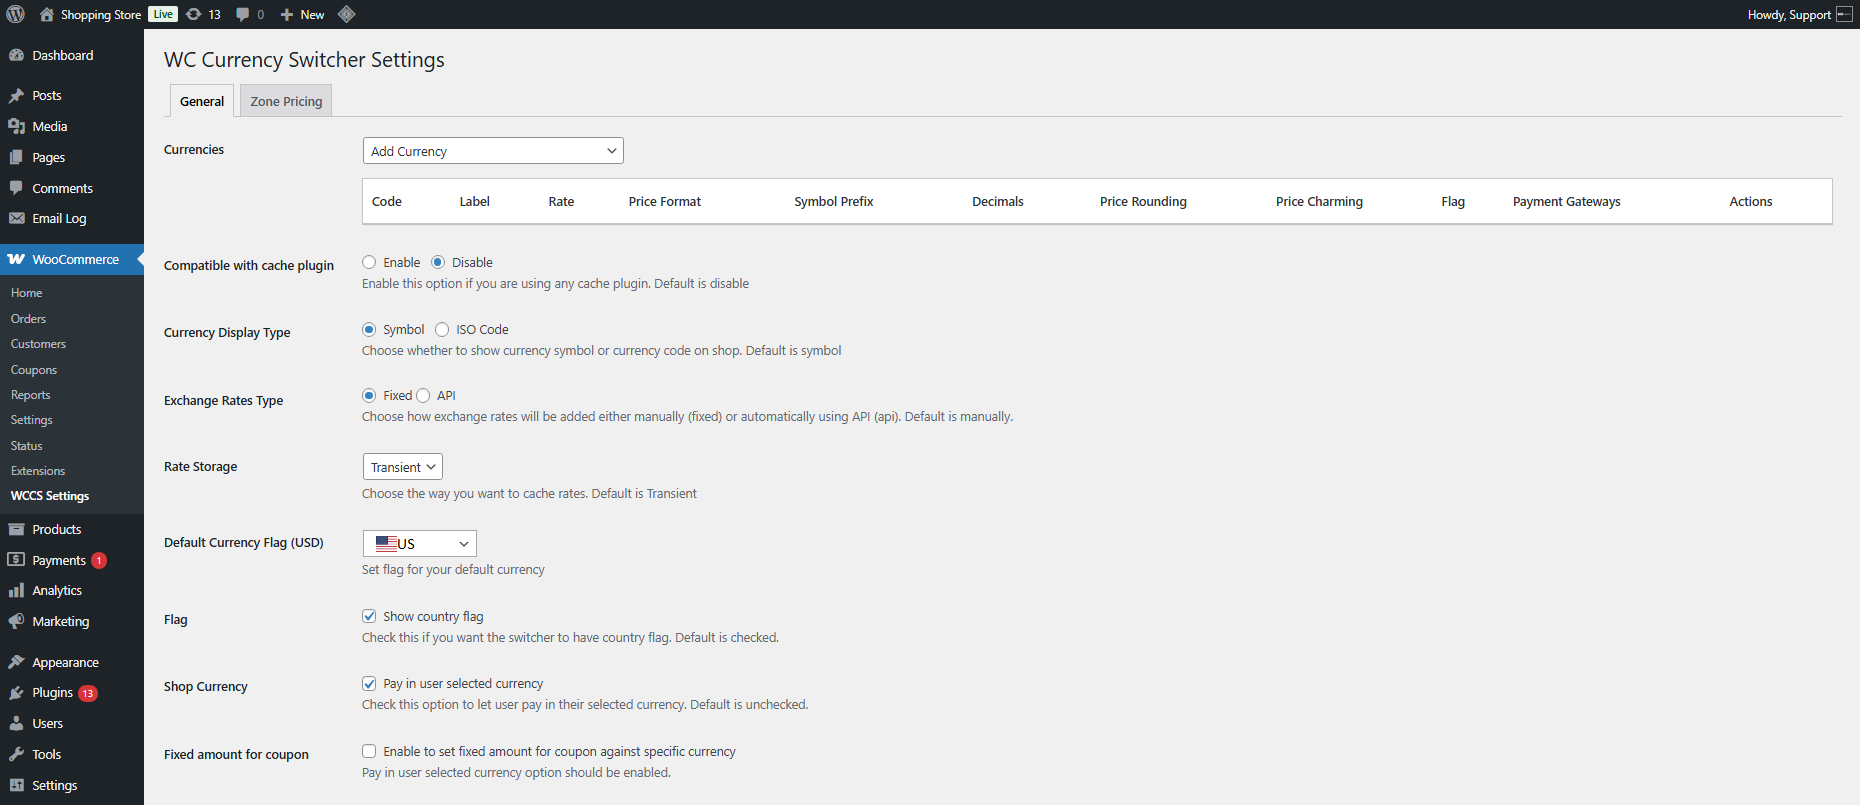
Task: Choose API exchange rates type
Action: (423, 395)
